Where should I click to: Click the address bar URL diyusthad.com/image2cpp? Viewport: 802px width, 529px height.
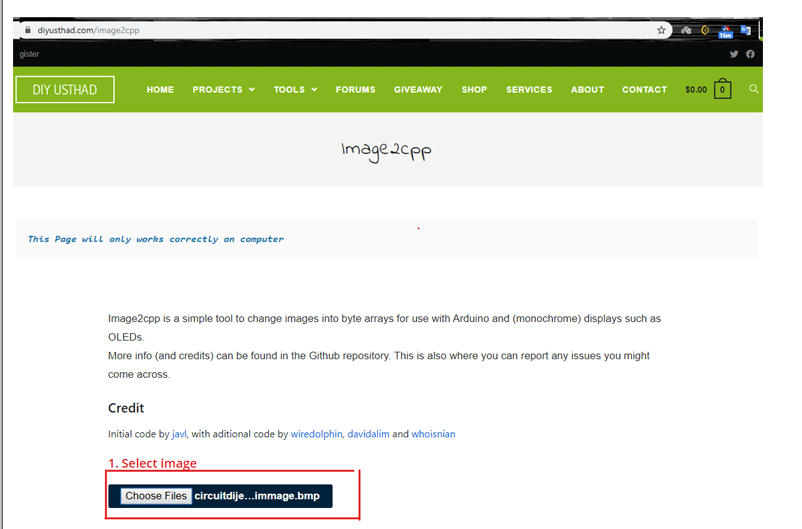coord(88,30)
